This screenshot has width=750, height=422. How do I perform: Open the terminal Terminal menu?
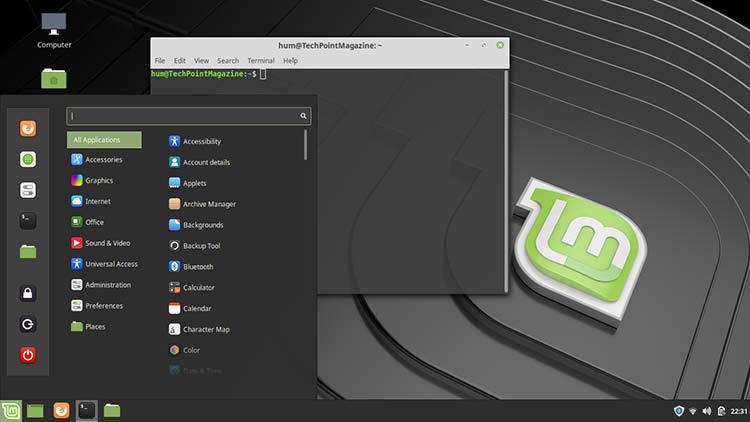[x=261, y=61]
